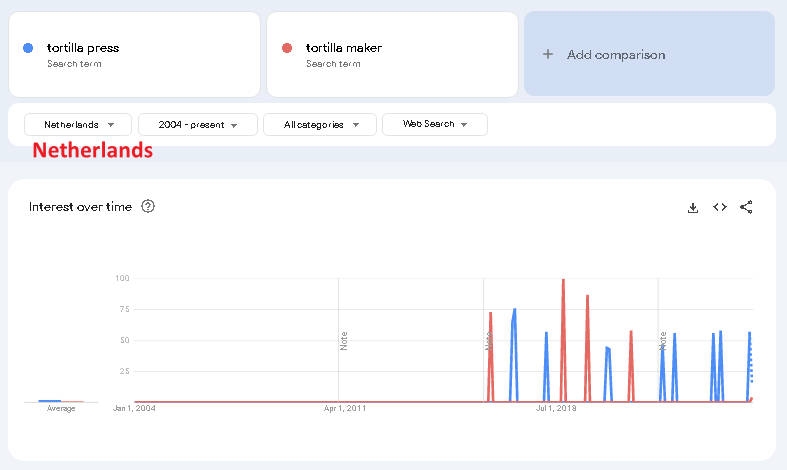Expand the All categories dropdown
This screenshot has width=787, height=470.
coord(320,125)
